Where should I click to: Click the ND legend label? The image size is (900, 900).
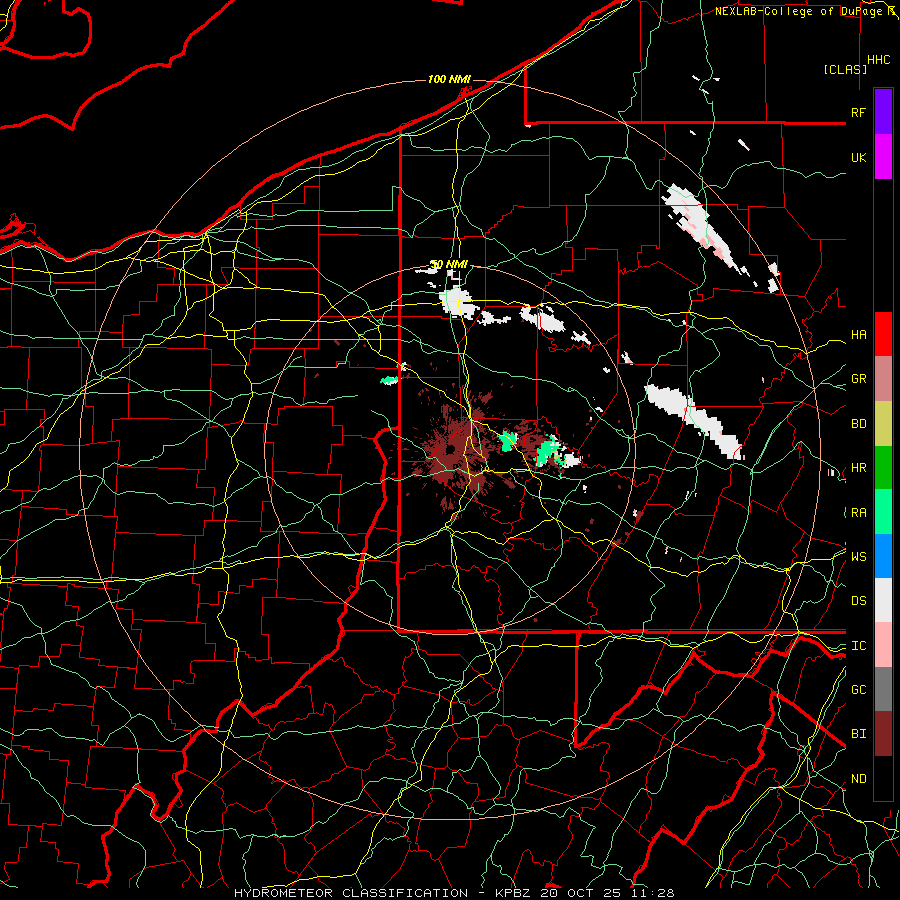point(858,779)
